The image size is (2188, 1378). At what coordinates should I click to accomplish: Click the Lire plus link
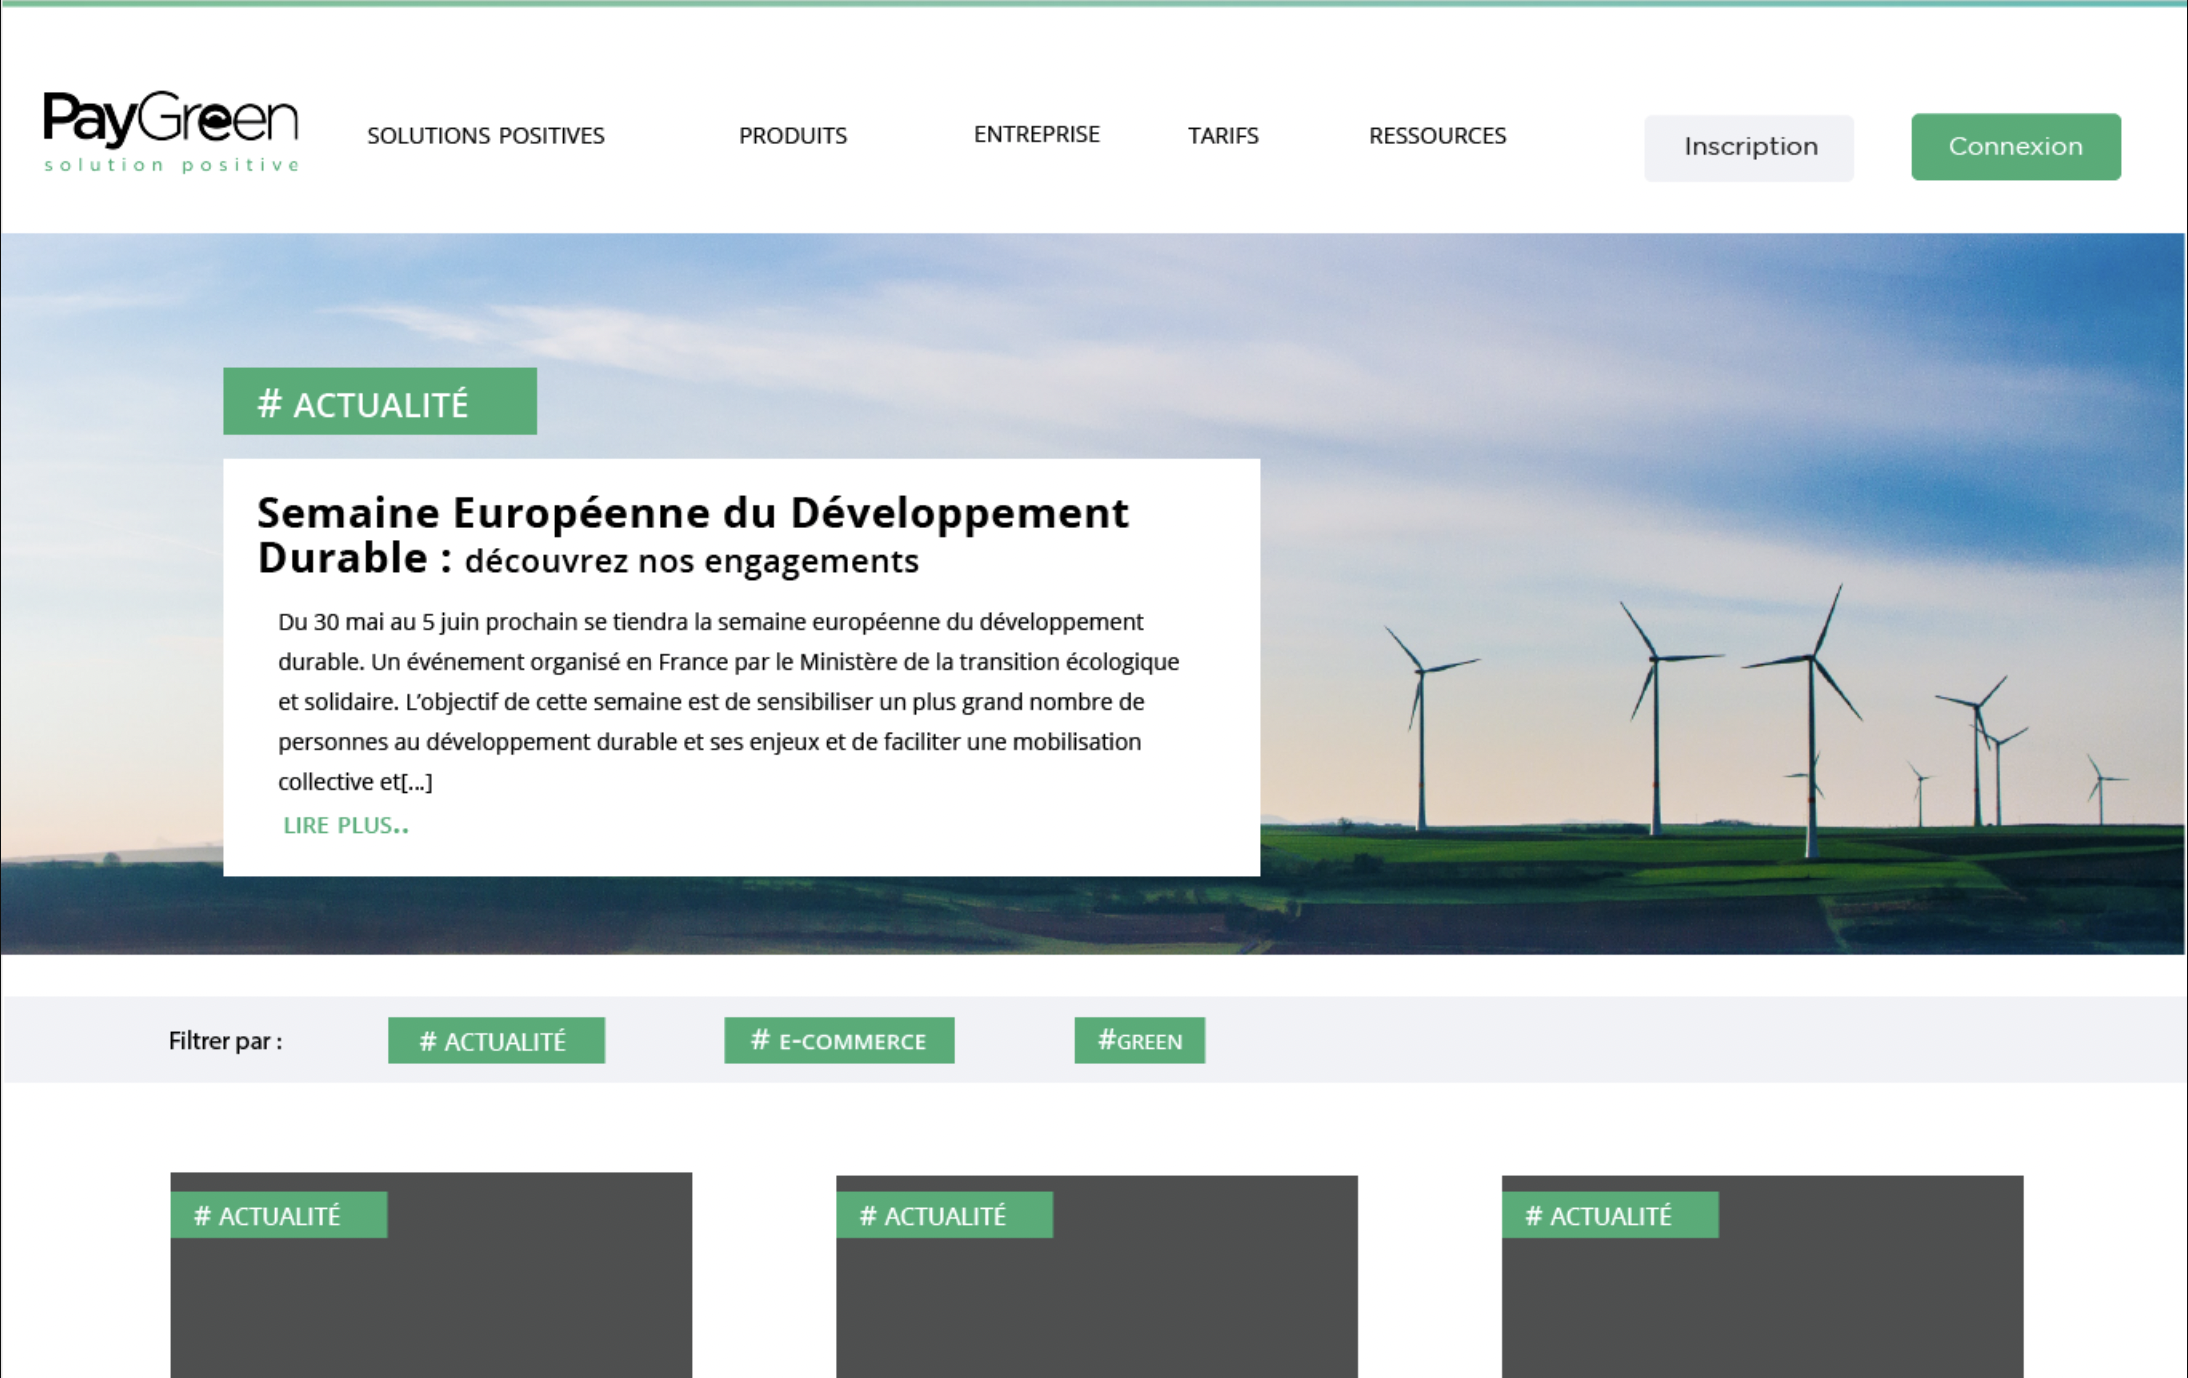[345, 825]
